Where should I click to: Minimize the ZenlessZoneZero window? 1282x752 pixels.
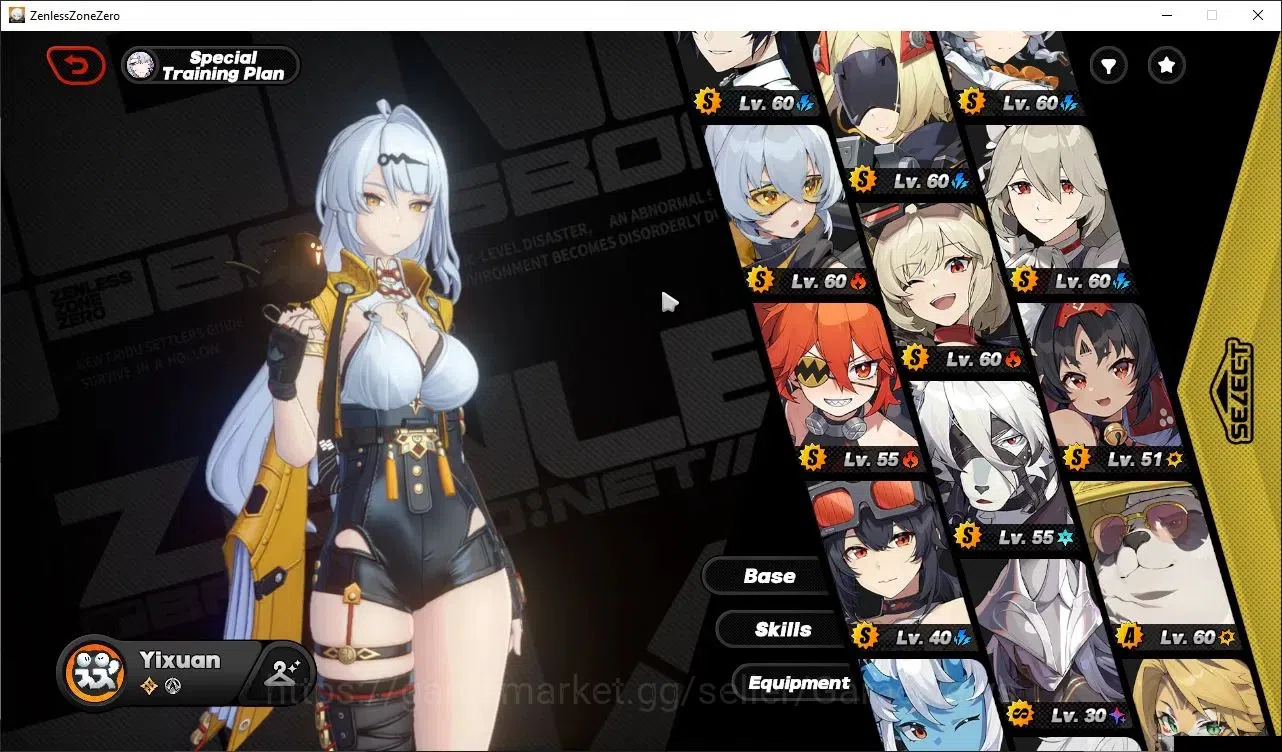(x=1166, y=15)
